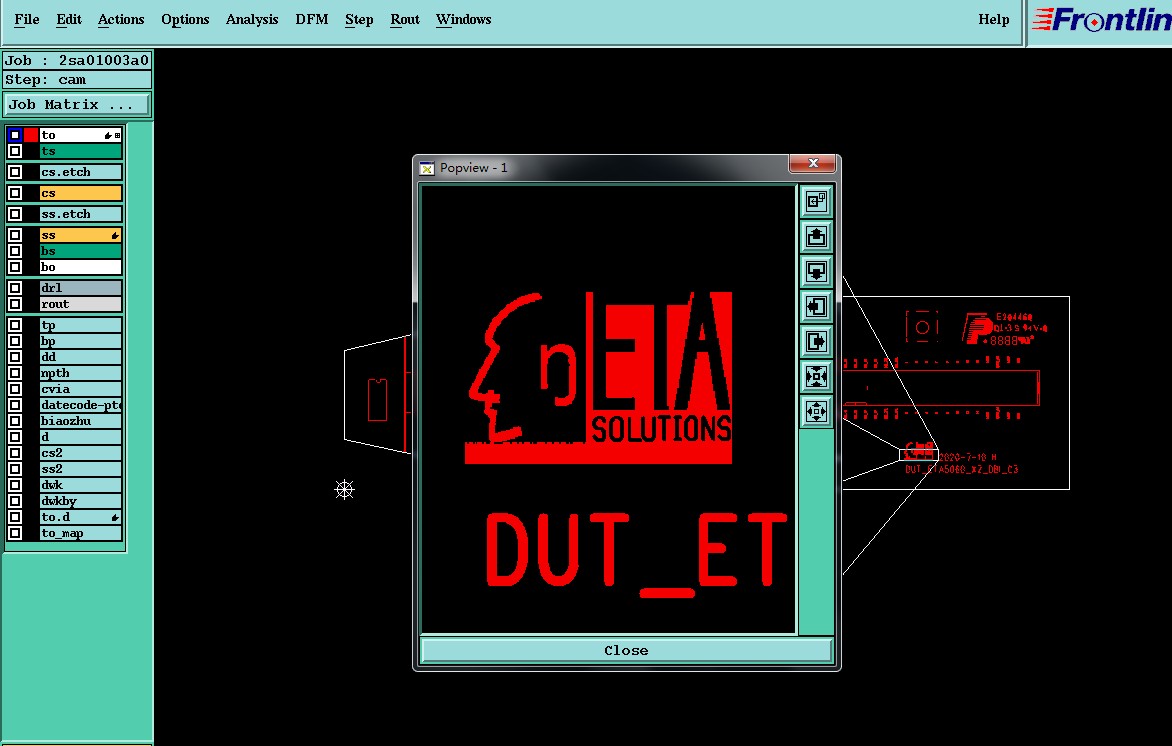This screenshot has width=1172, height=746.
Task: Select layer name cs2
Action: (x=81, y=453)
